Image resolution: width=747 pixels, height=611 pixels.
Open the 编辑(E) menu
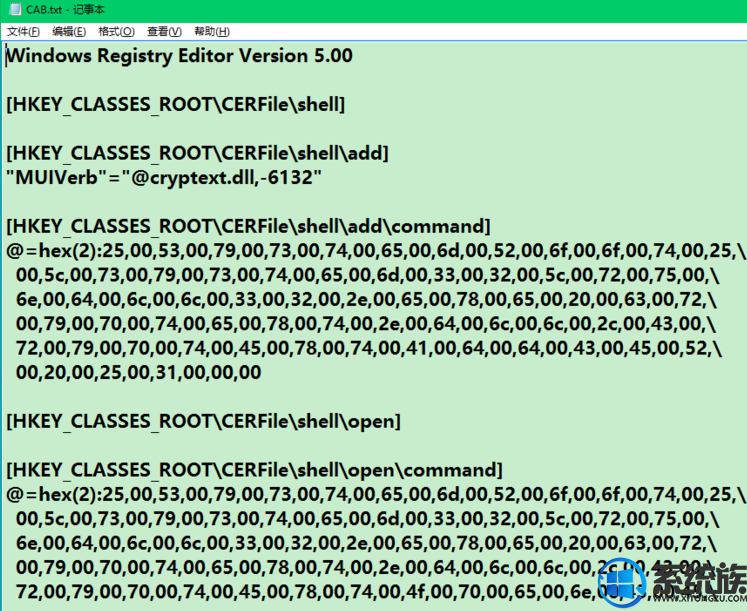(69, 32)
